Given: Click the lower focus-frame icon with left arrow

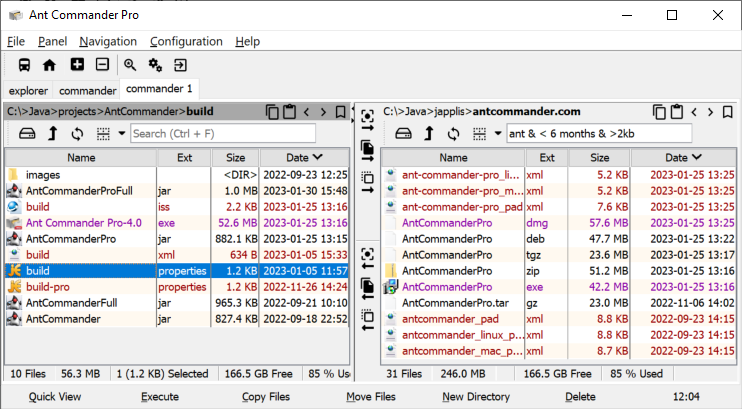Looking at the screenshot, I should point(367,258).
